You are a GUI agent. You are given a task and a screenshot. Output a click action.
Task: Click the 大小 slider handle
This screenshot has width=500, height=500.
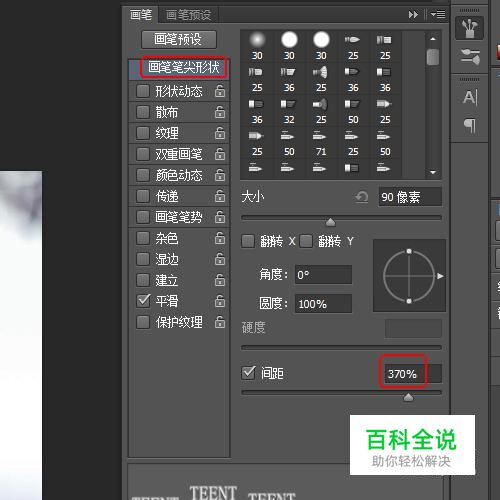[x=330, y=222]
